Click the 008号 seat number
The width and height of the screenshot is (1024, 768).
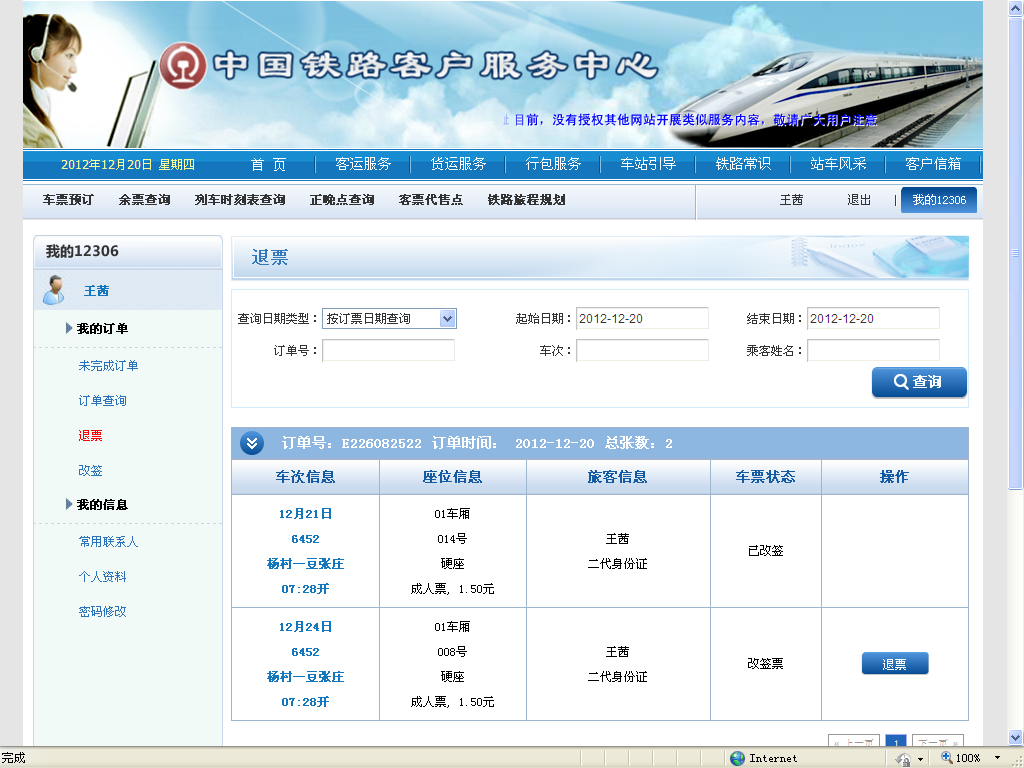452,652
